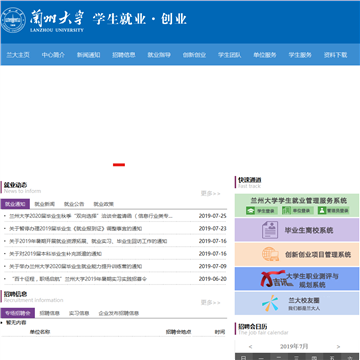Image resolution: width=360 pixels, height=360 pixels.
Task: Select the 就业通知 tab
Action: click(15, 204)
